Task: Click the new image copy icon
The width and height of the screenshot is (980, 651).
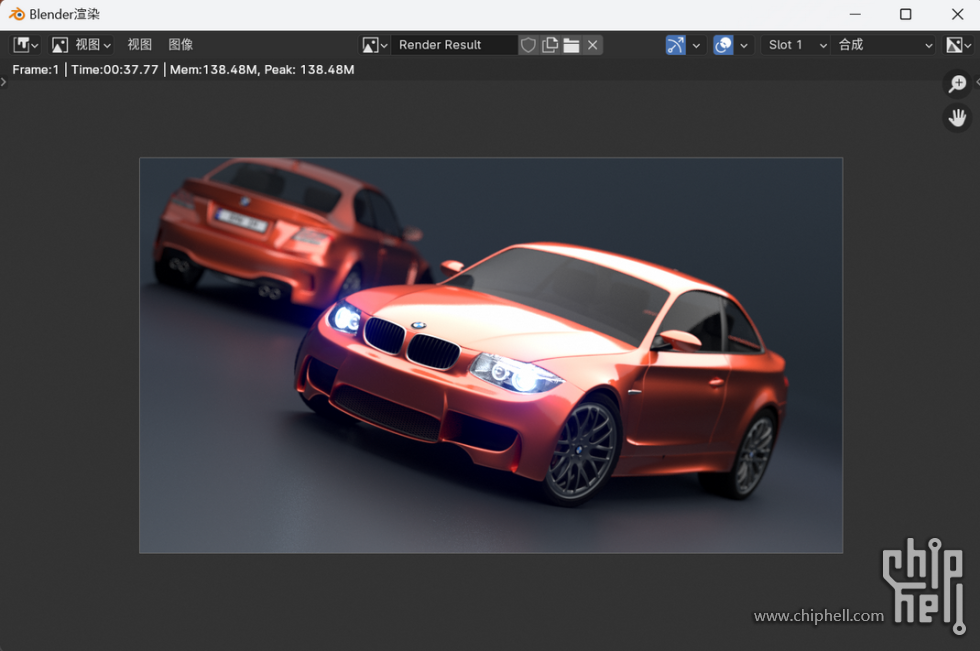Action: pyautogui.click(x=550, y=45)
